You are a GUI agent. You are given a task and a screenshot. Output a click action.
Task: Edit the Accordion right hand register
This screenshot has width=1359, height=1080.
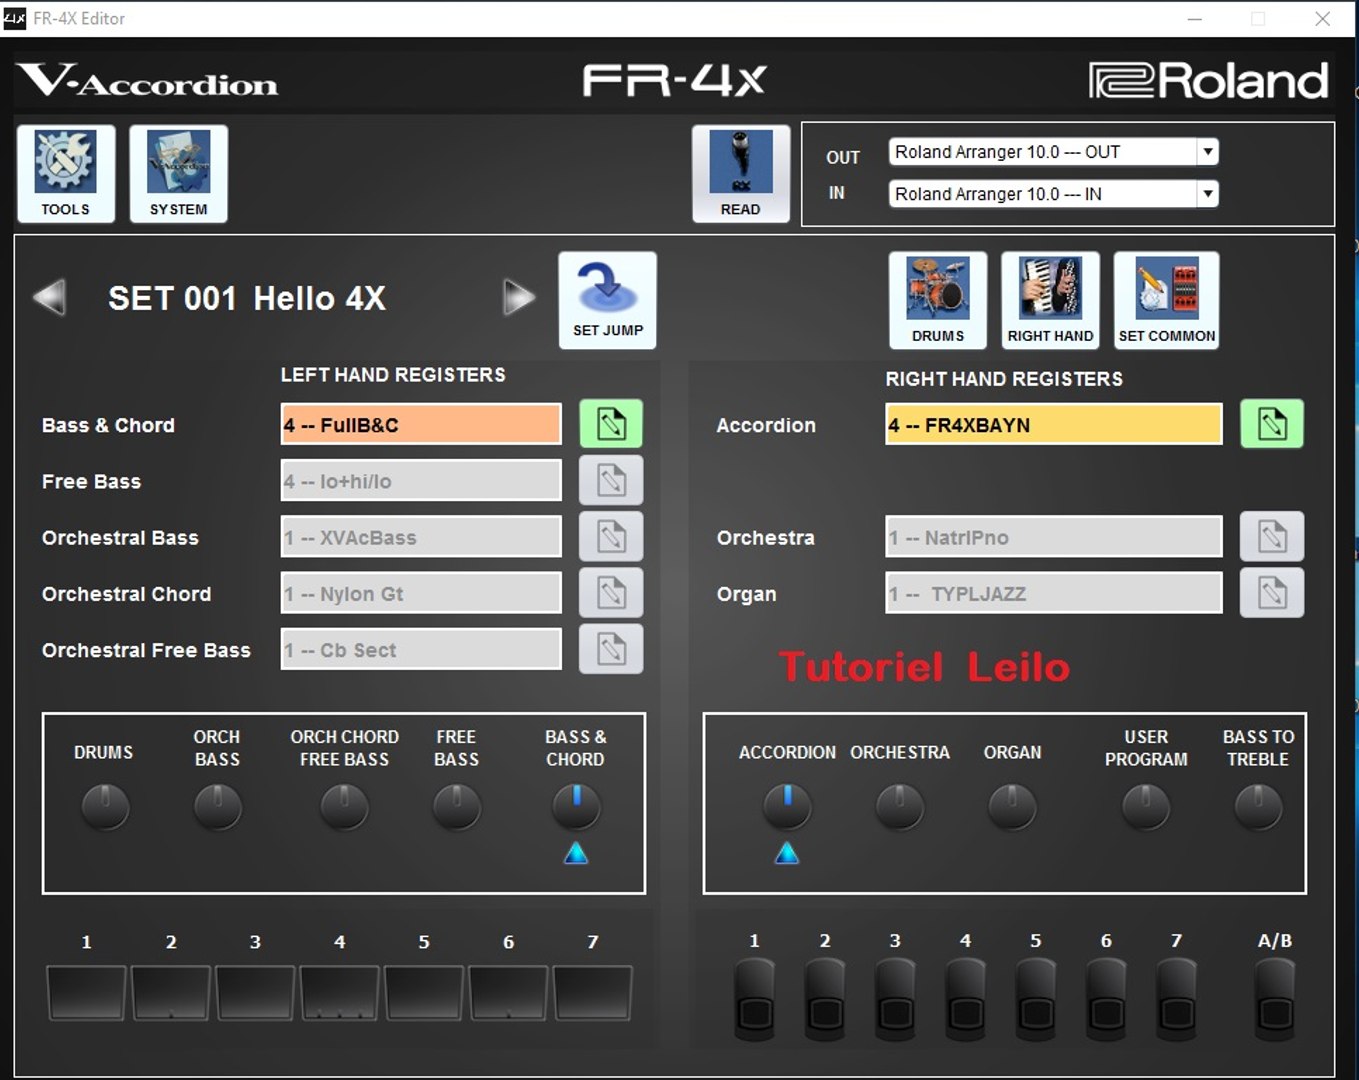point(1272,424)
